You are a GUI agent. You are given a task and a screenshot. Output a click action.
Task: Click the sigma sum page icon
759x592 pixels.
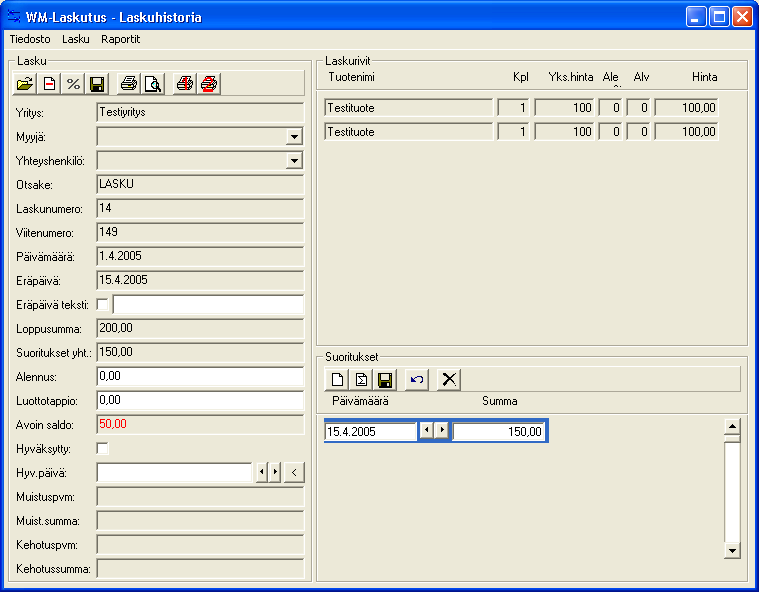coord(361,379)
